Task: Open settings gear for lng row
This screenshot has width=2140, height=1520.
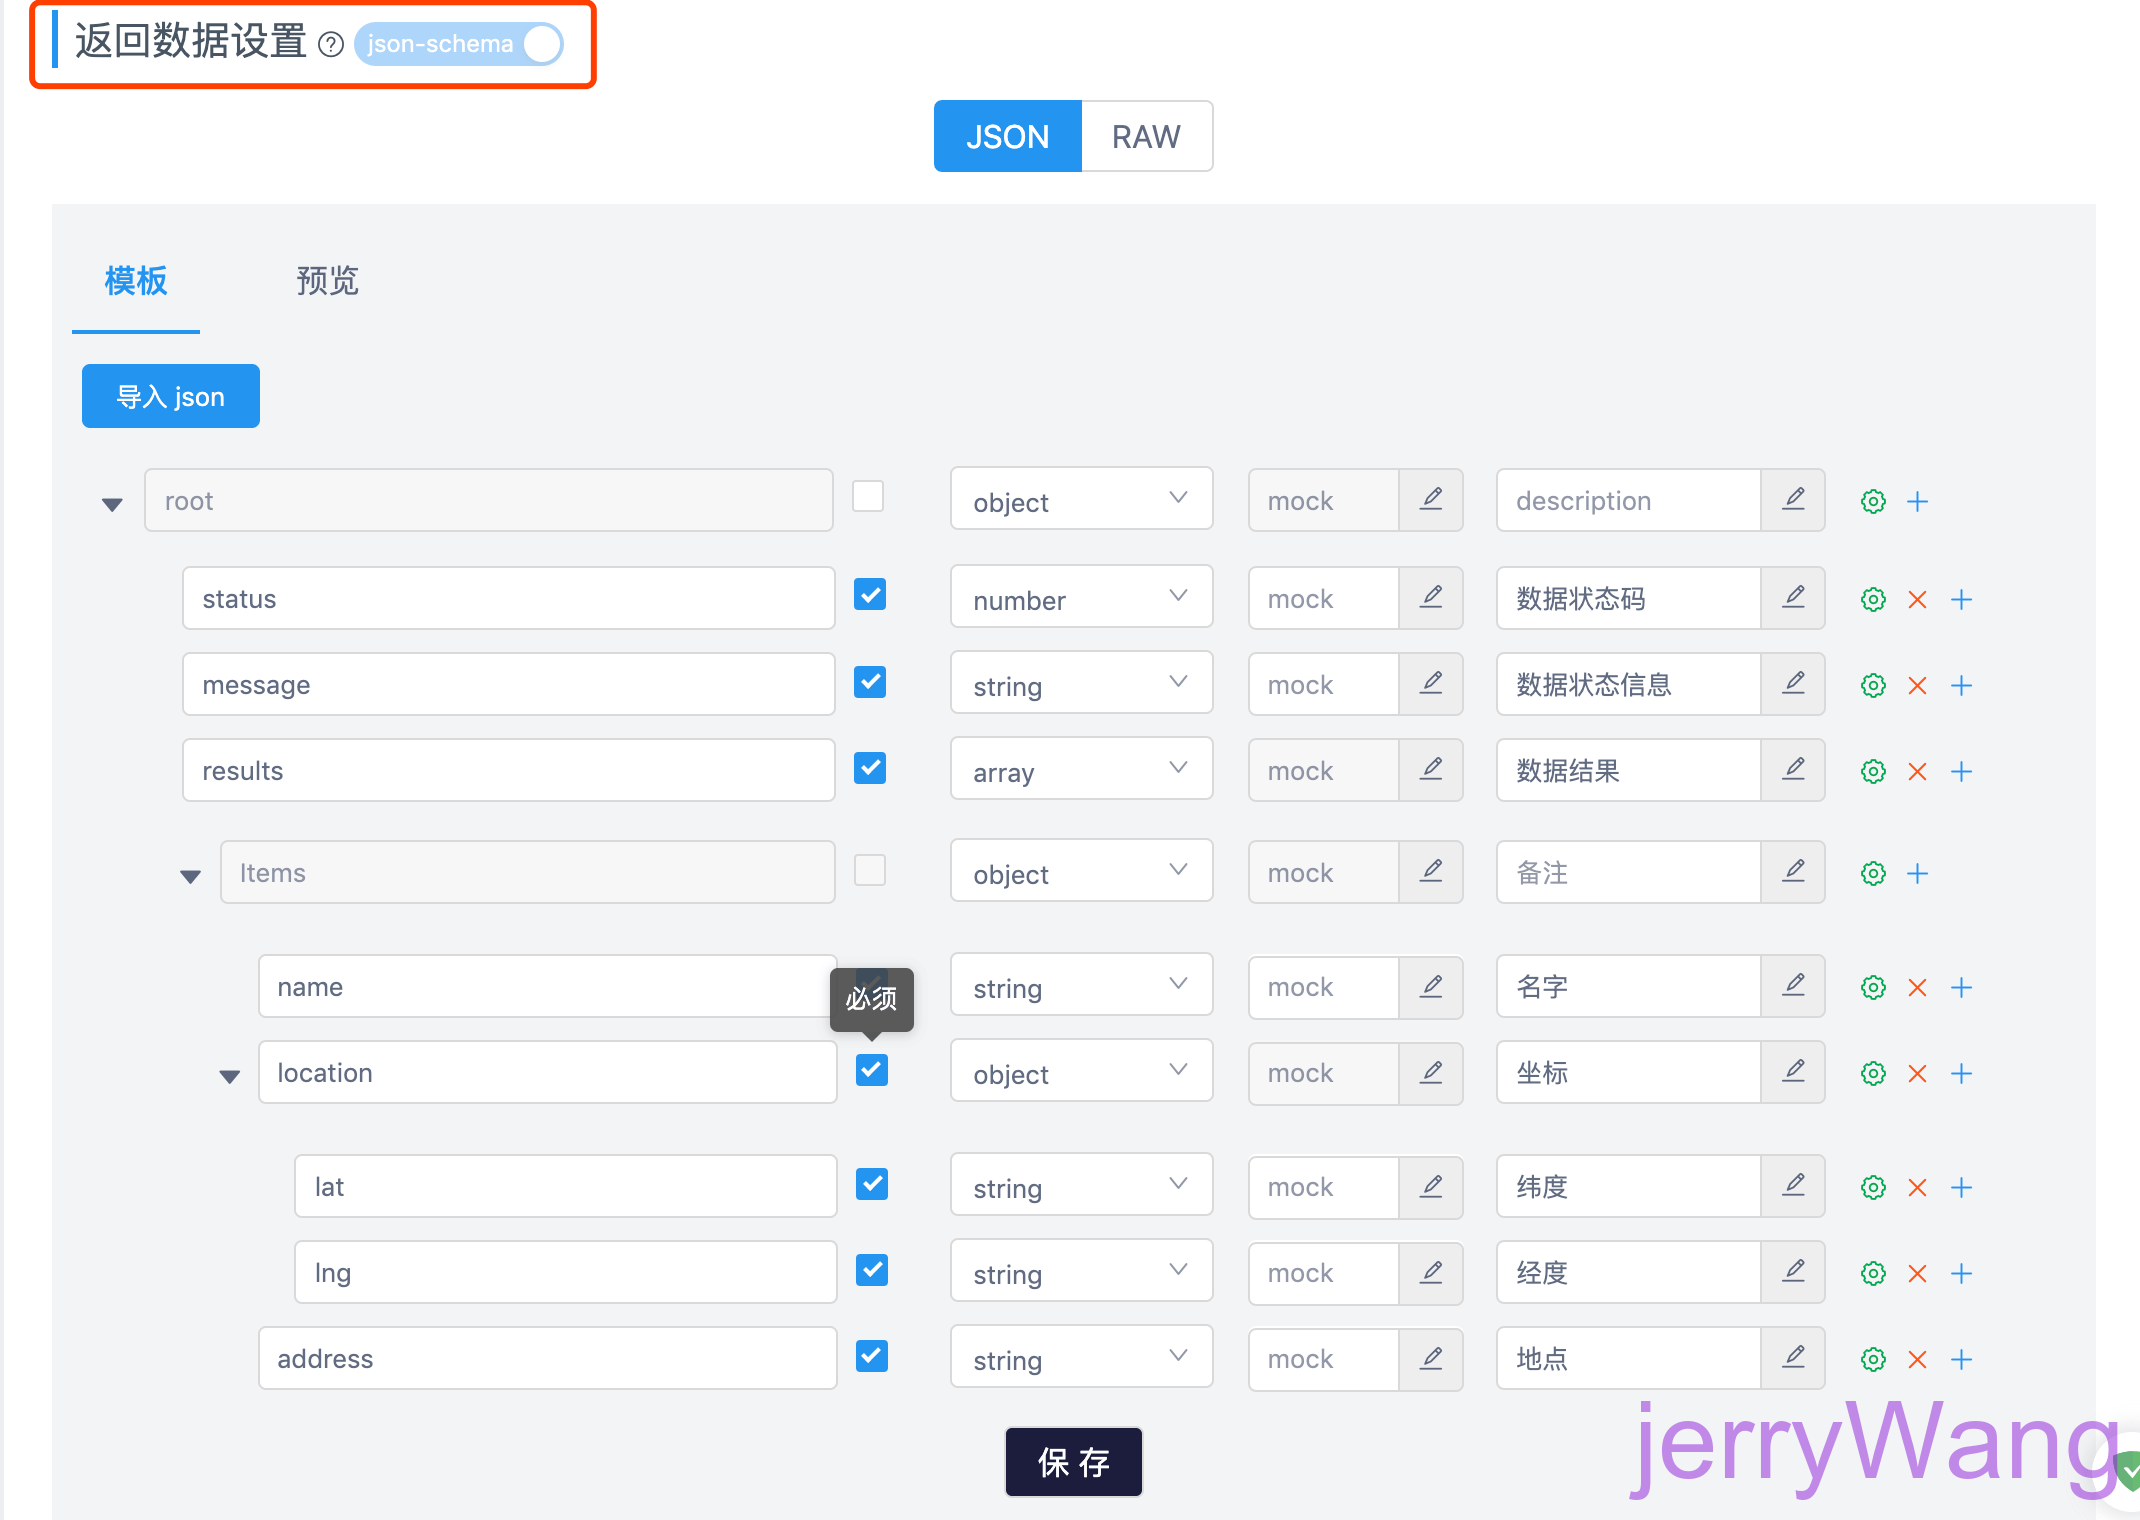Action: pos(1873,1273)
